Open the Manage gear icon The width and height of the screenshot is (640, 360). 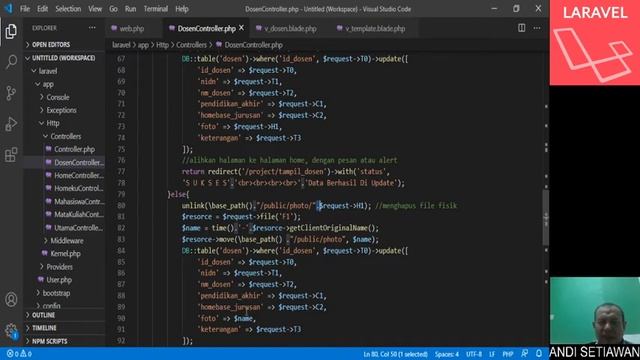[x=11, y=330]
